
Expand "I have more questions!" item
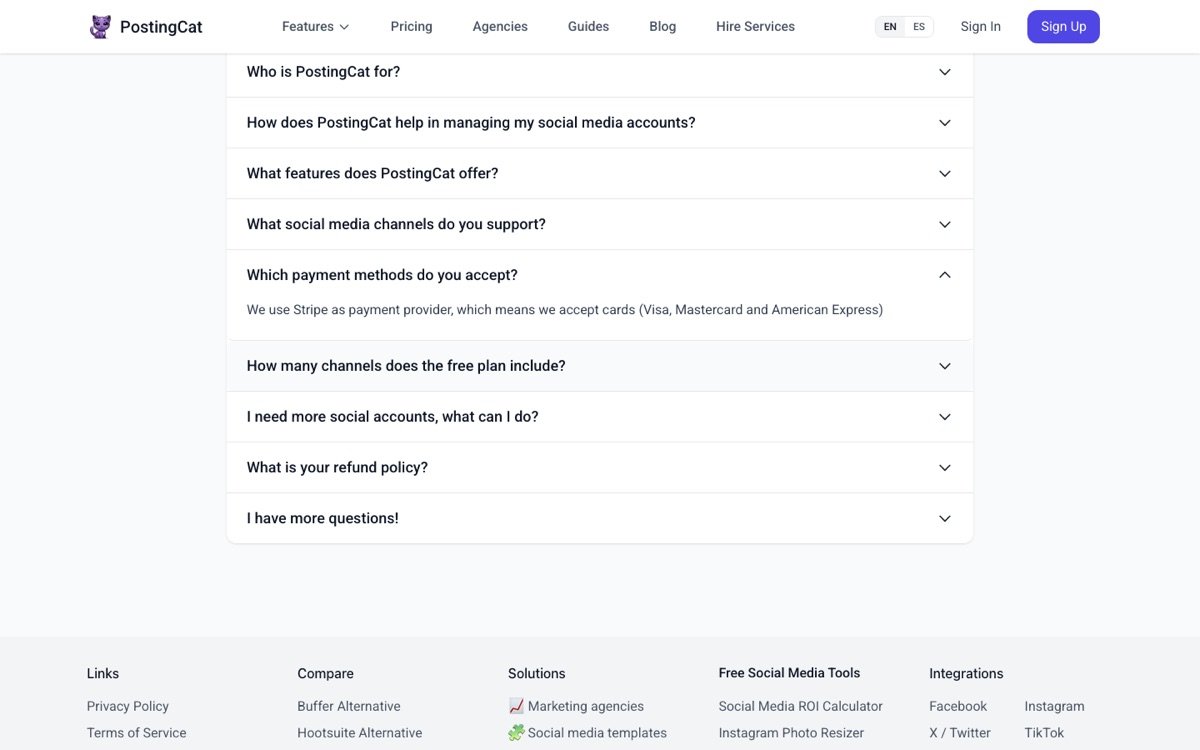pyautogui.click(x=600, y=519)
